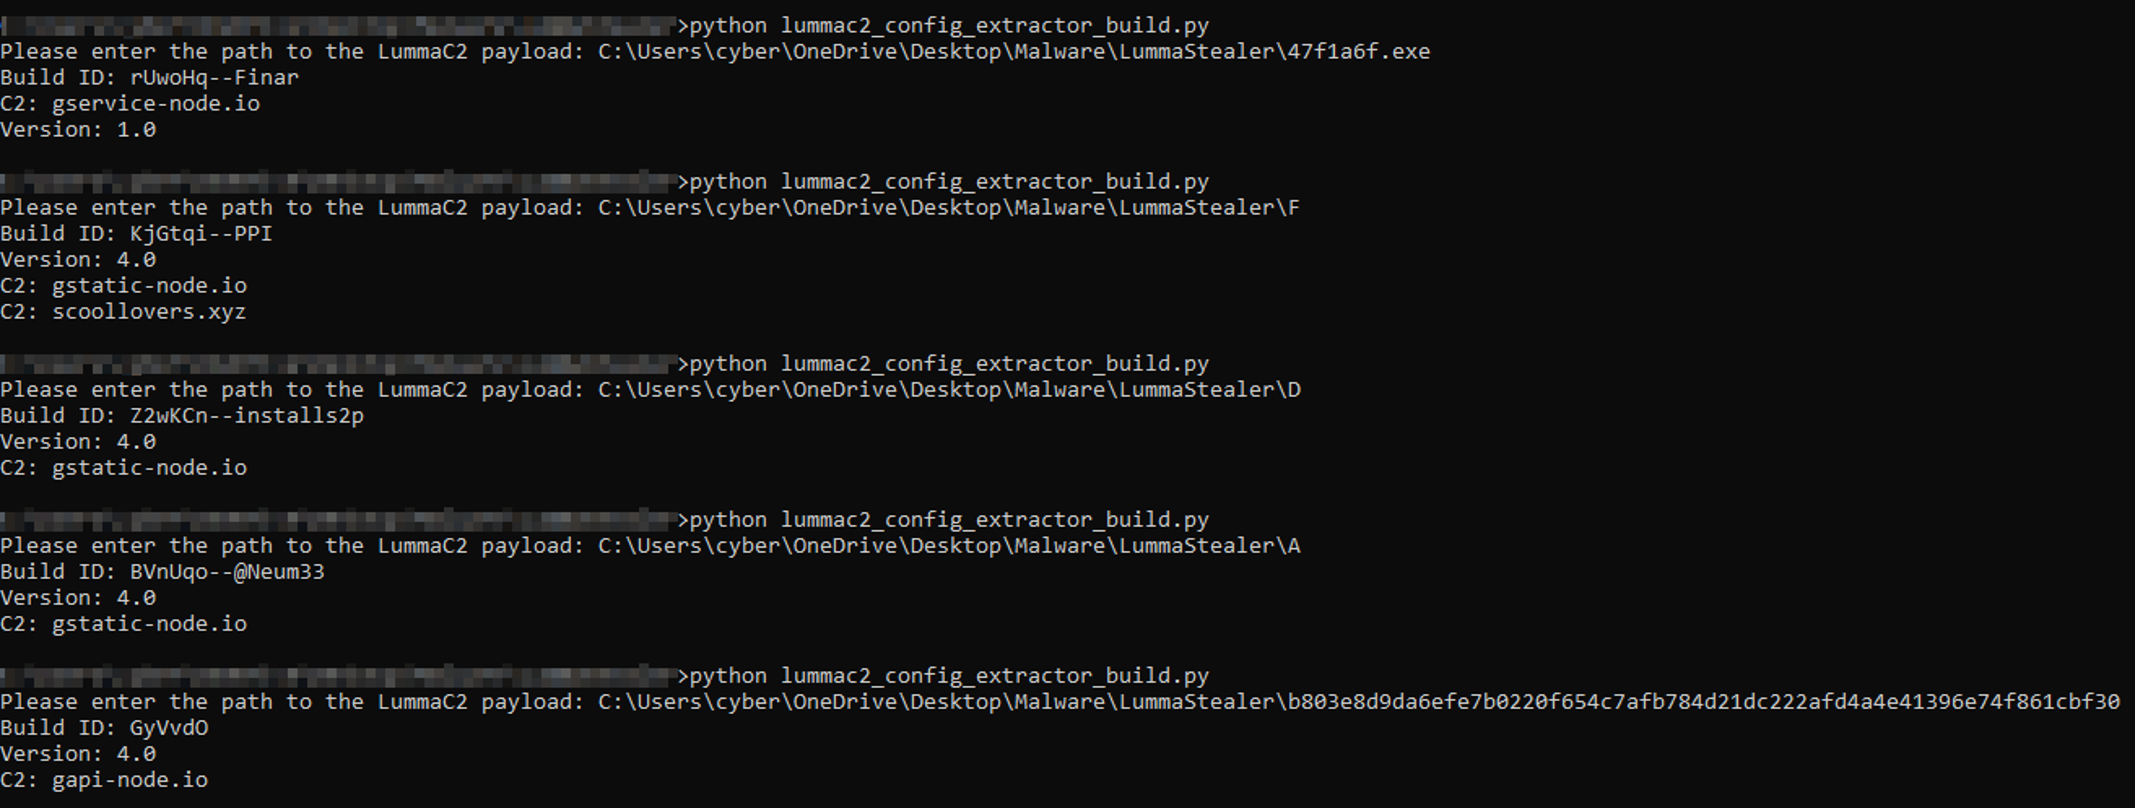Click gstatic-node.io C2 under the @Neum33 build

149,624
